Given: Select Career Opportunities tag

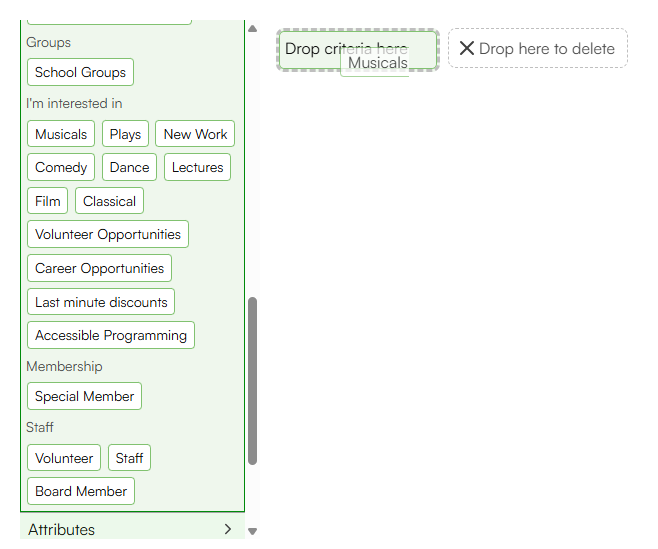Looking at the screenshot, I should (99, 268).
